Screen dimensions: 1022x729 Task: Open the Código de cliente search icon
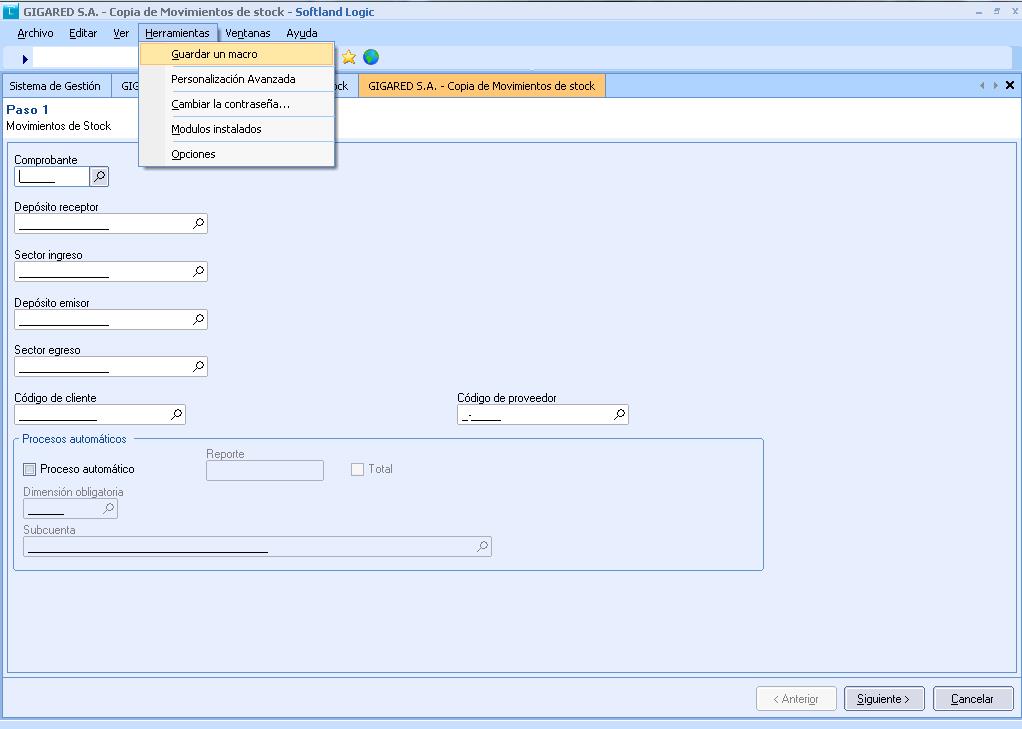click(176, 414)
